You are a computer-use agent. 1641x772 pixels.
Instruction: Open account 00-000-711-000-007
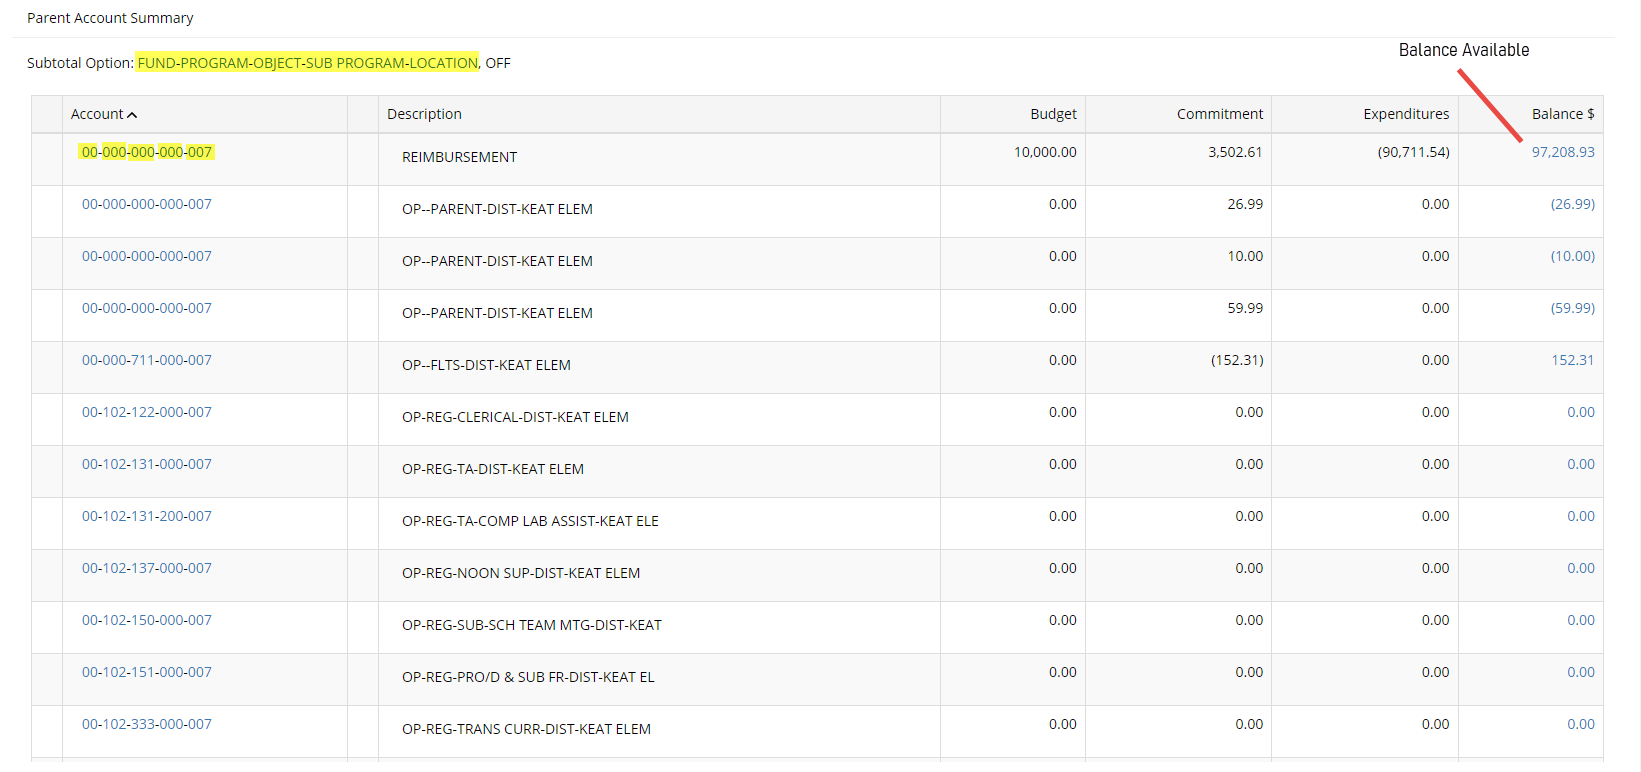tap(147, 360)
